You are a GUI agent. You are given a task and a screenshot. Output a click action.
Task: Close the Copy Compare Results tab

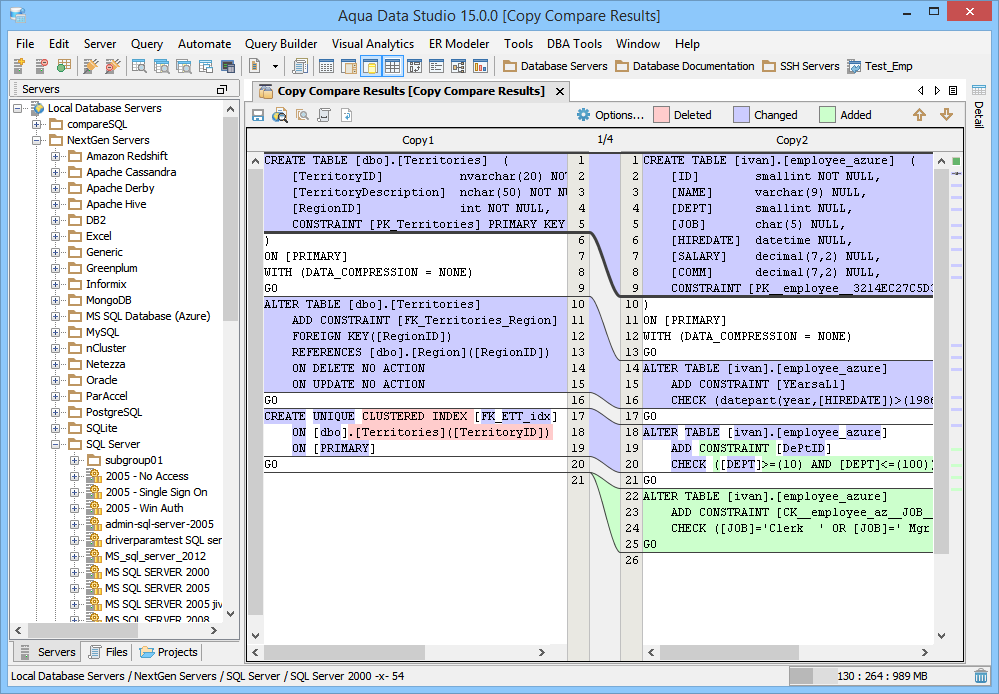coord(560,91)
